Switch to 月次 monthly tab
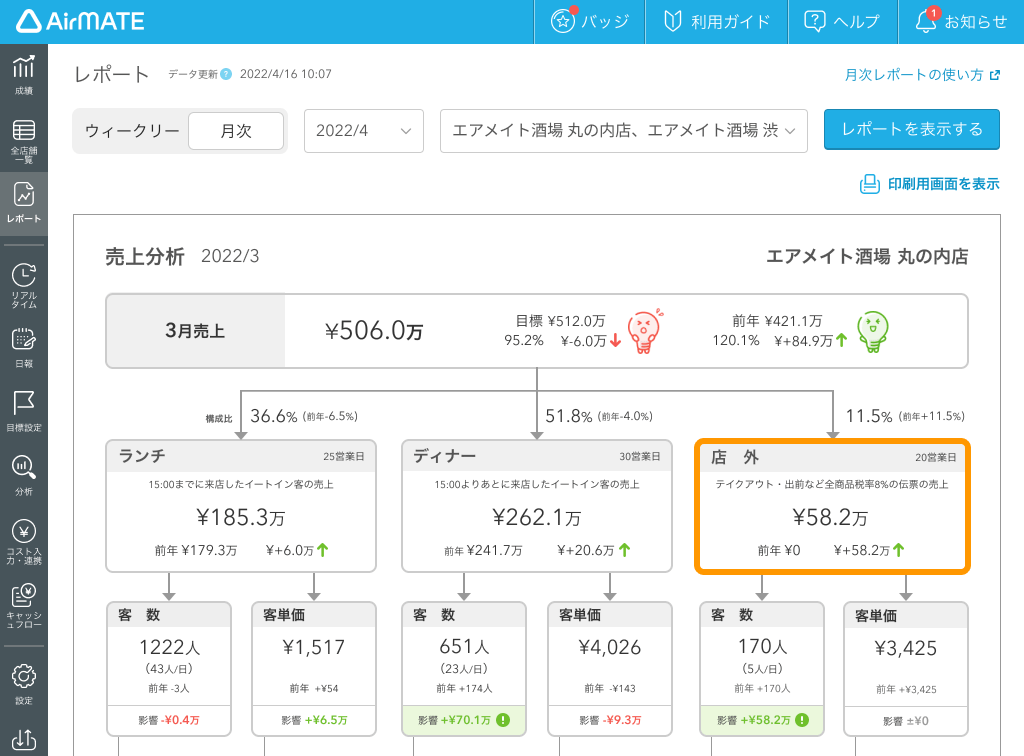This screenshot has width=1024, height=756. 236,131
